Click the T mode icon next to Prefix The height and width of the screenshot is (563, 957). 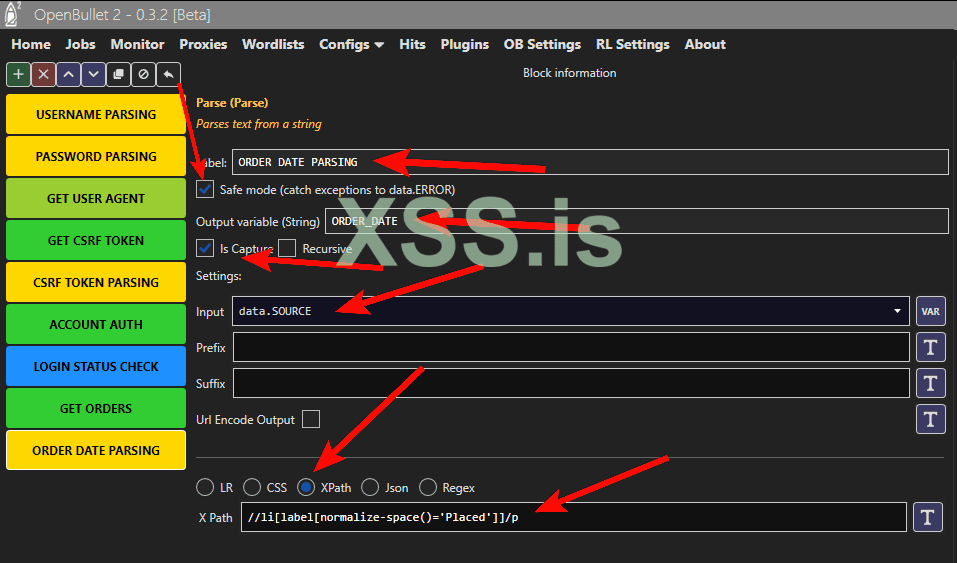point(930,347)
